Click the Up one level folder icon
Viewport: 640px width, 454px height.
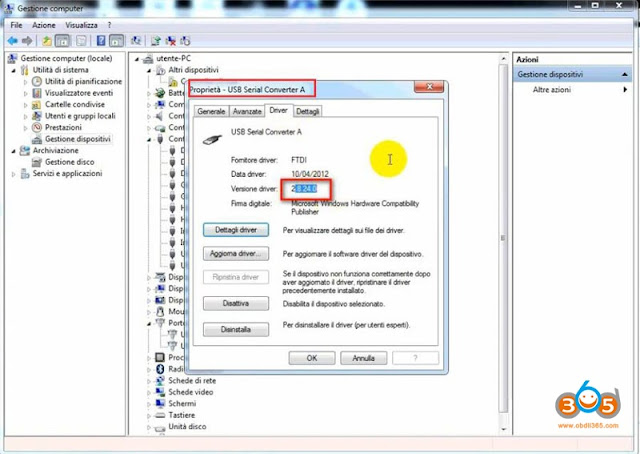click(47, 41)
